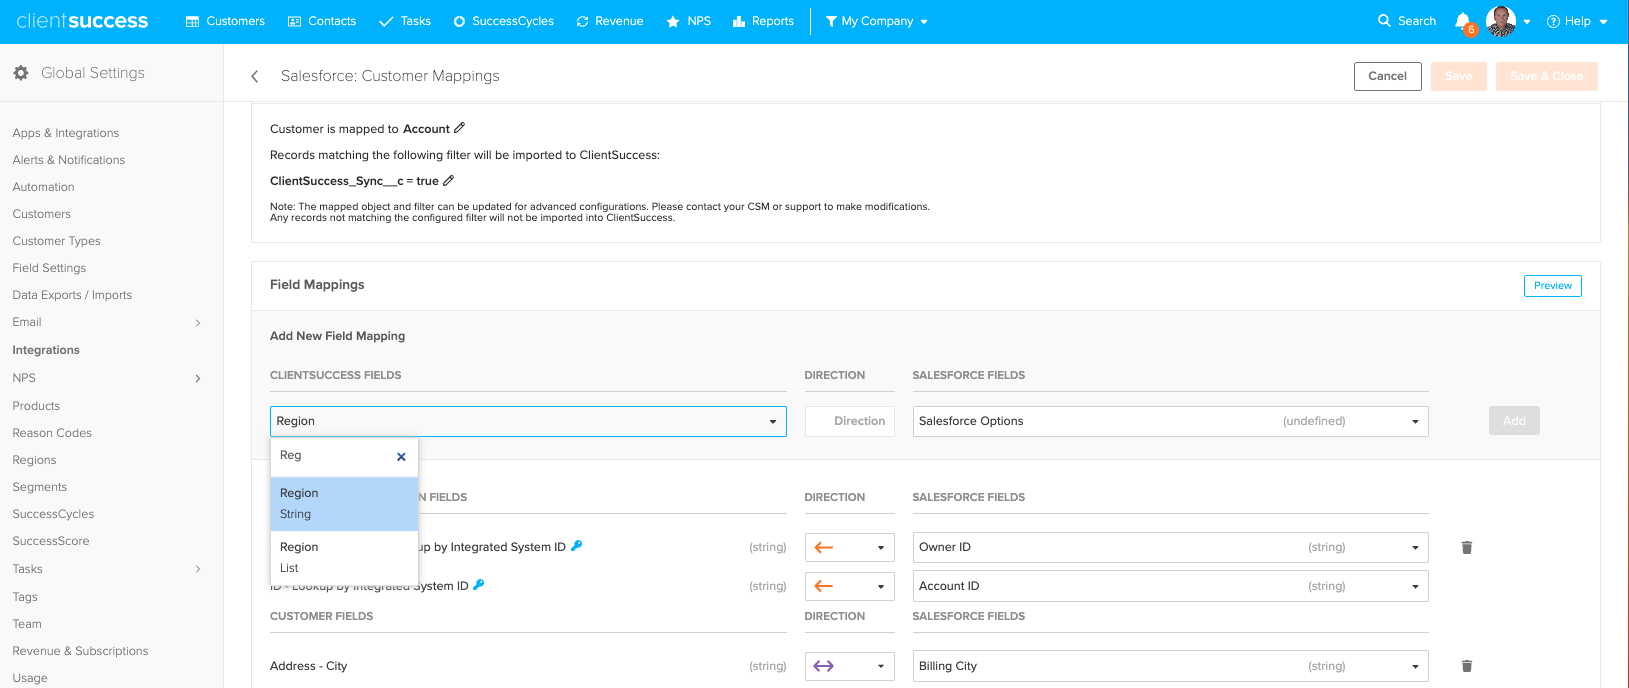Open Data Exports / Imports
The width and height of the screenshot is (1629, 688).
pos(72,295)
